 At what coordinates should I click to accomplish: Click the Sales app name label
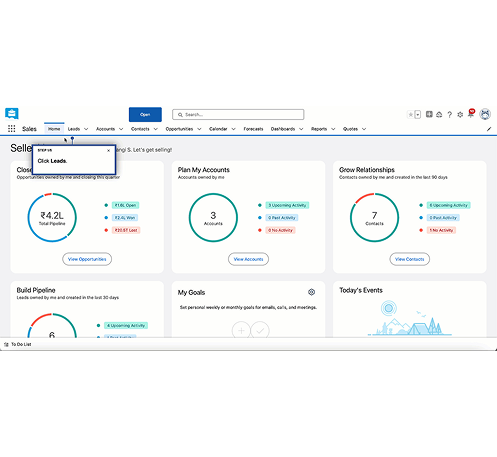(x=29, y=129)
